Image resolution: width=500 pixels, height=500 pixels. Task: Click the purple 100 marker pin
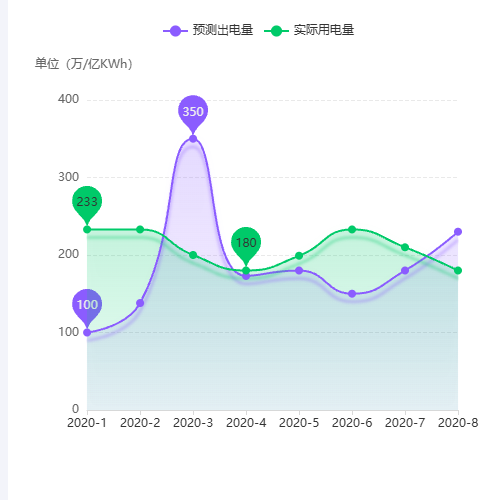87,307
